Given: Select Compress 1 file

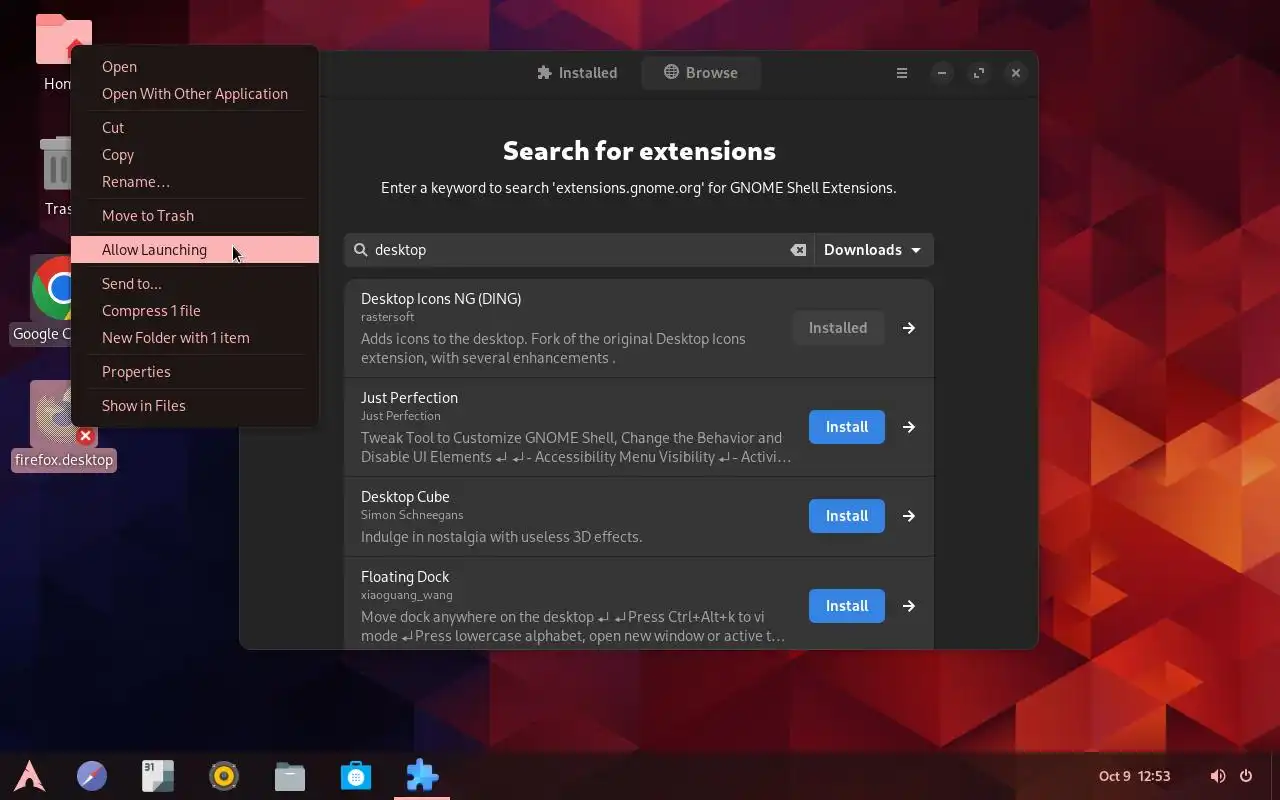Looking at the screenshot, I should coord(194,311).
